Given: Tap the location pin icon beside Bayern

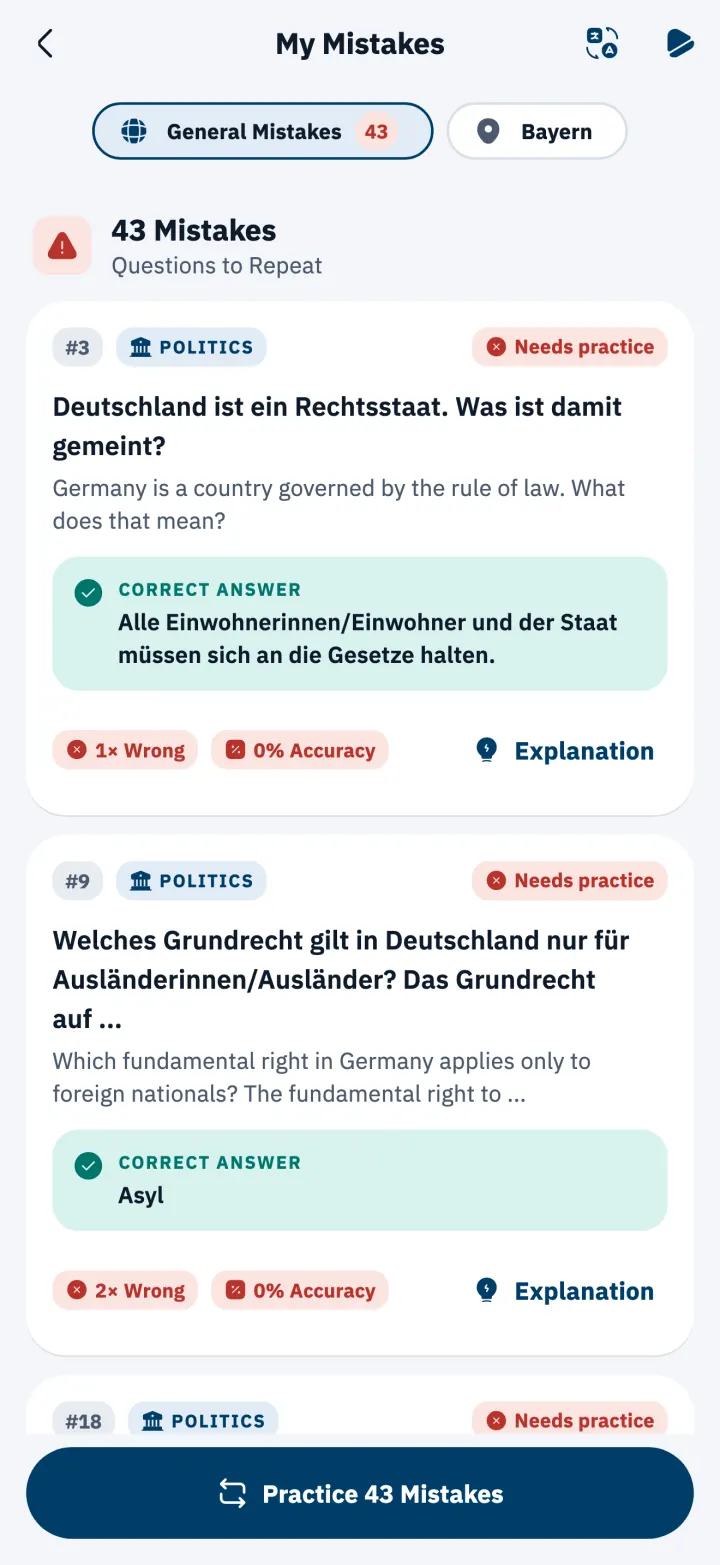Looking at the screenshot, I should pyautogui.click(x=488, y=131).
